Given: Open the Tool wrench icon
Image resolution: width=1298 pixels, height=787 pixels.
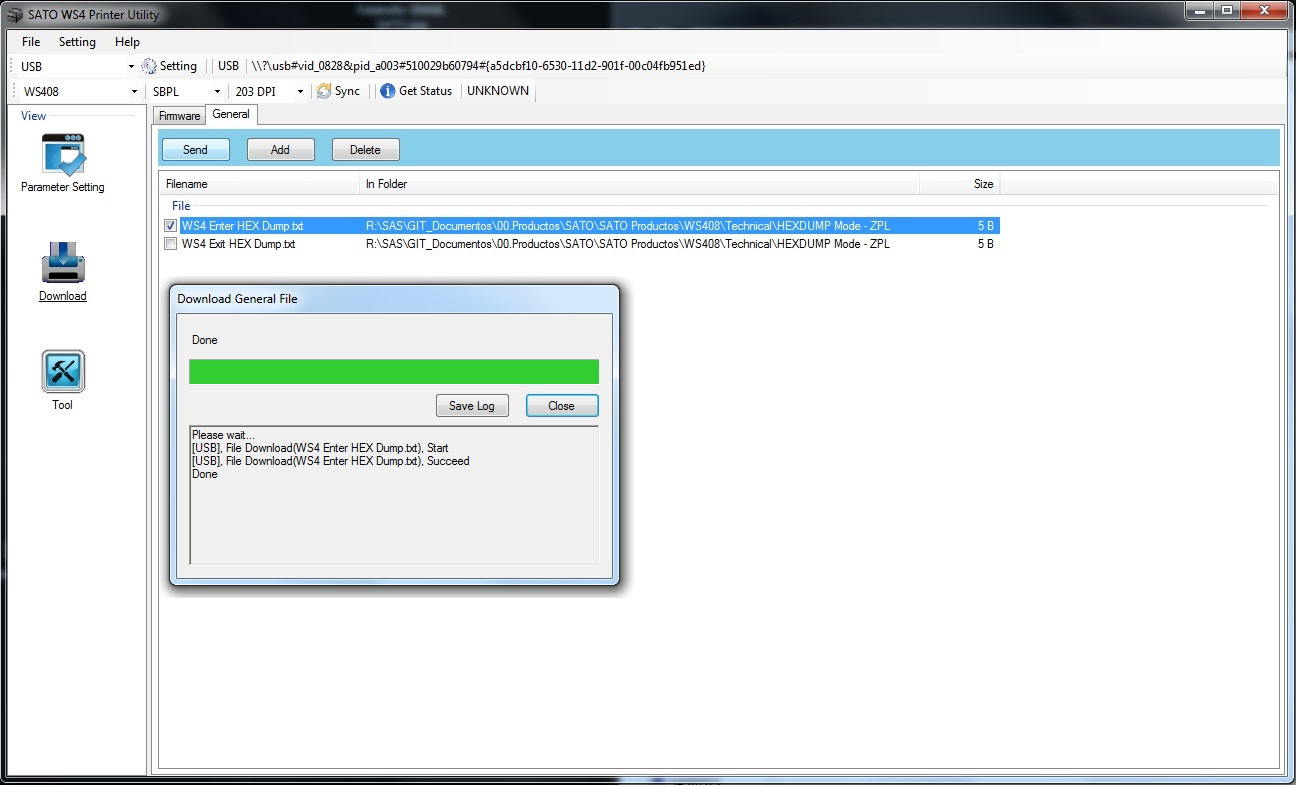Looking at the screenshot, I should 63,372.
